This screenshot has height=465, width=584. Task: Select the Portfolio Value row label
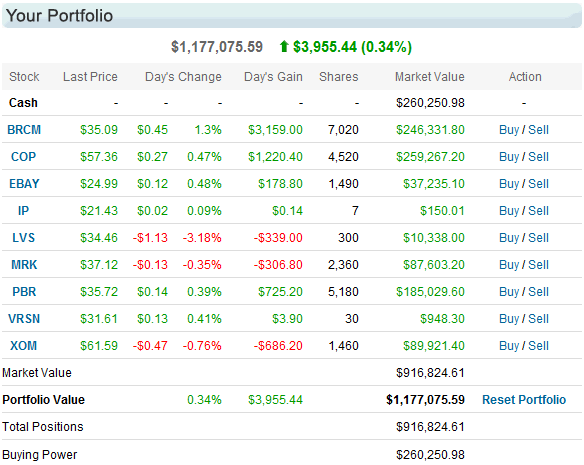44,400
